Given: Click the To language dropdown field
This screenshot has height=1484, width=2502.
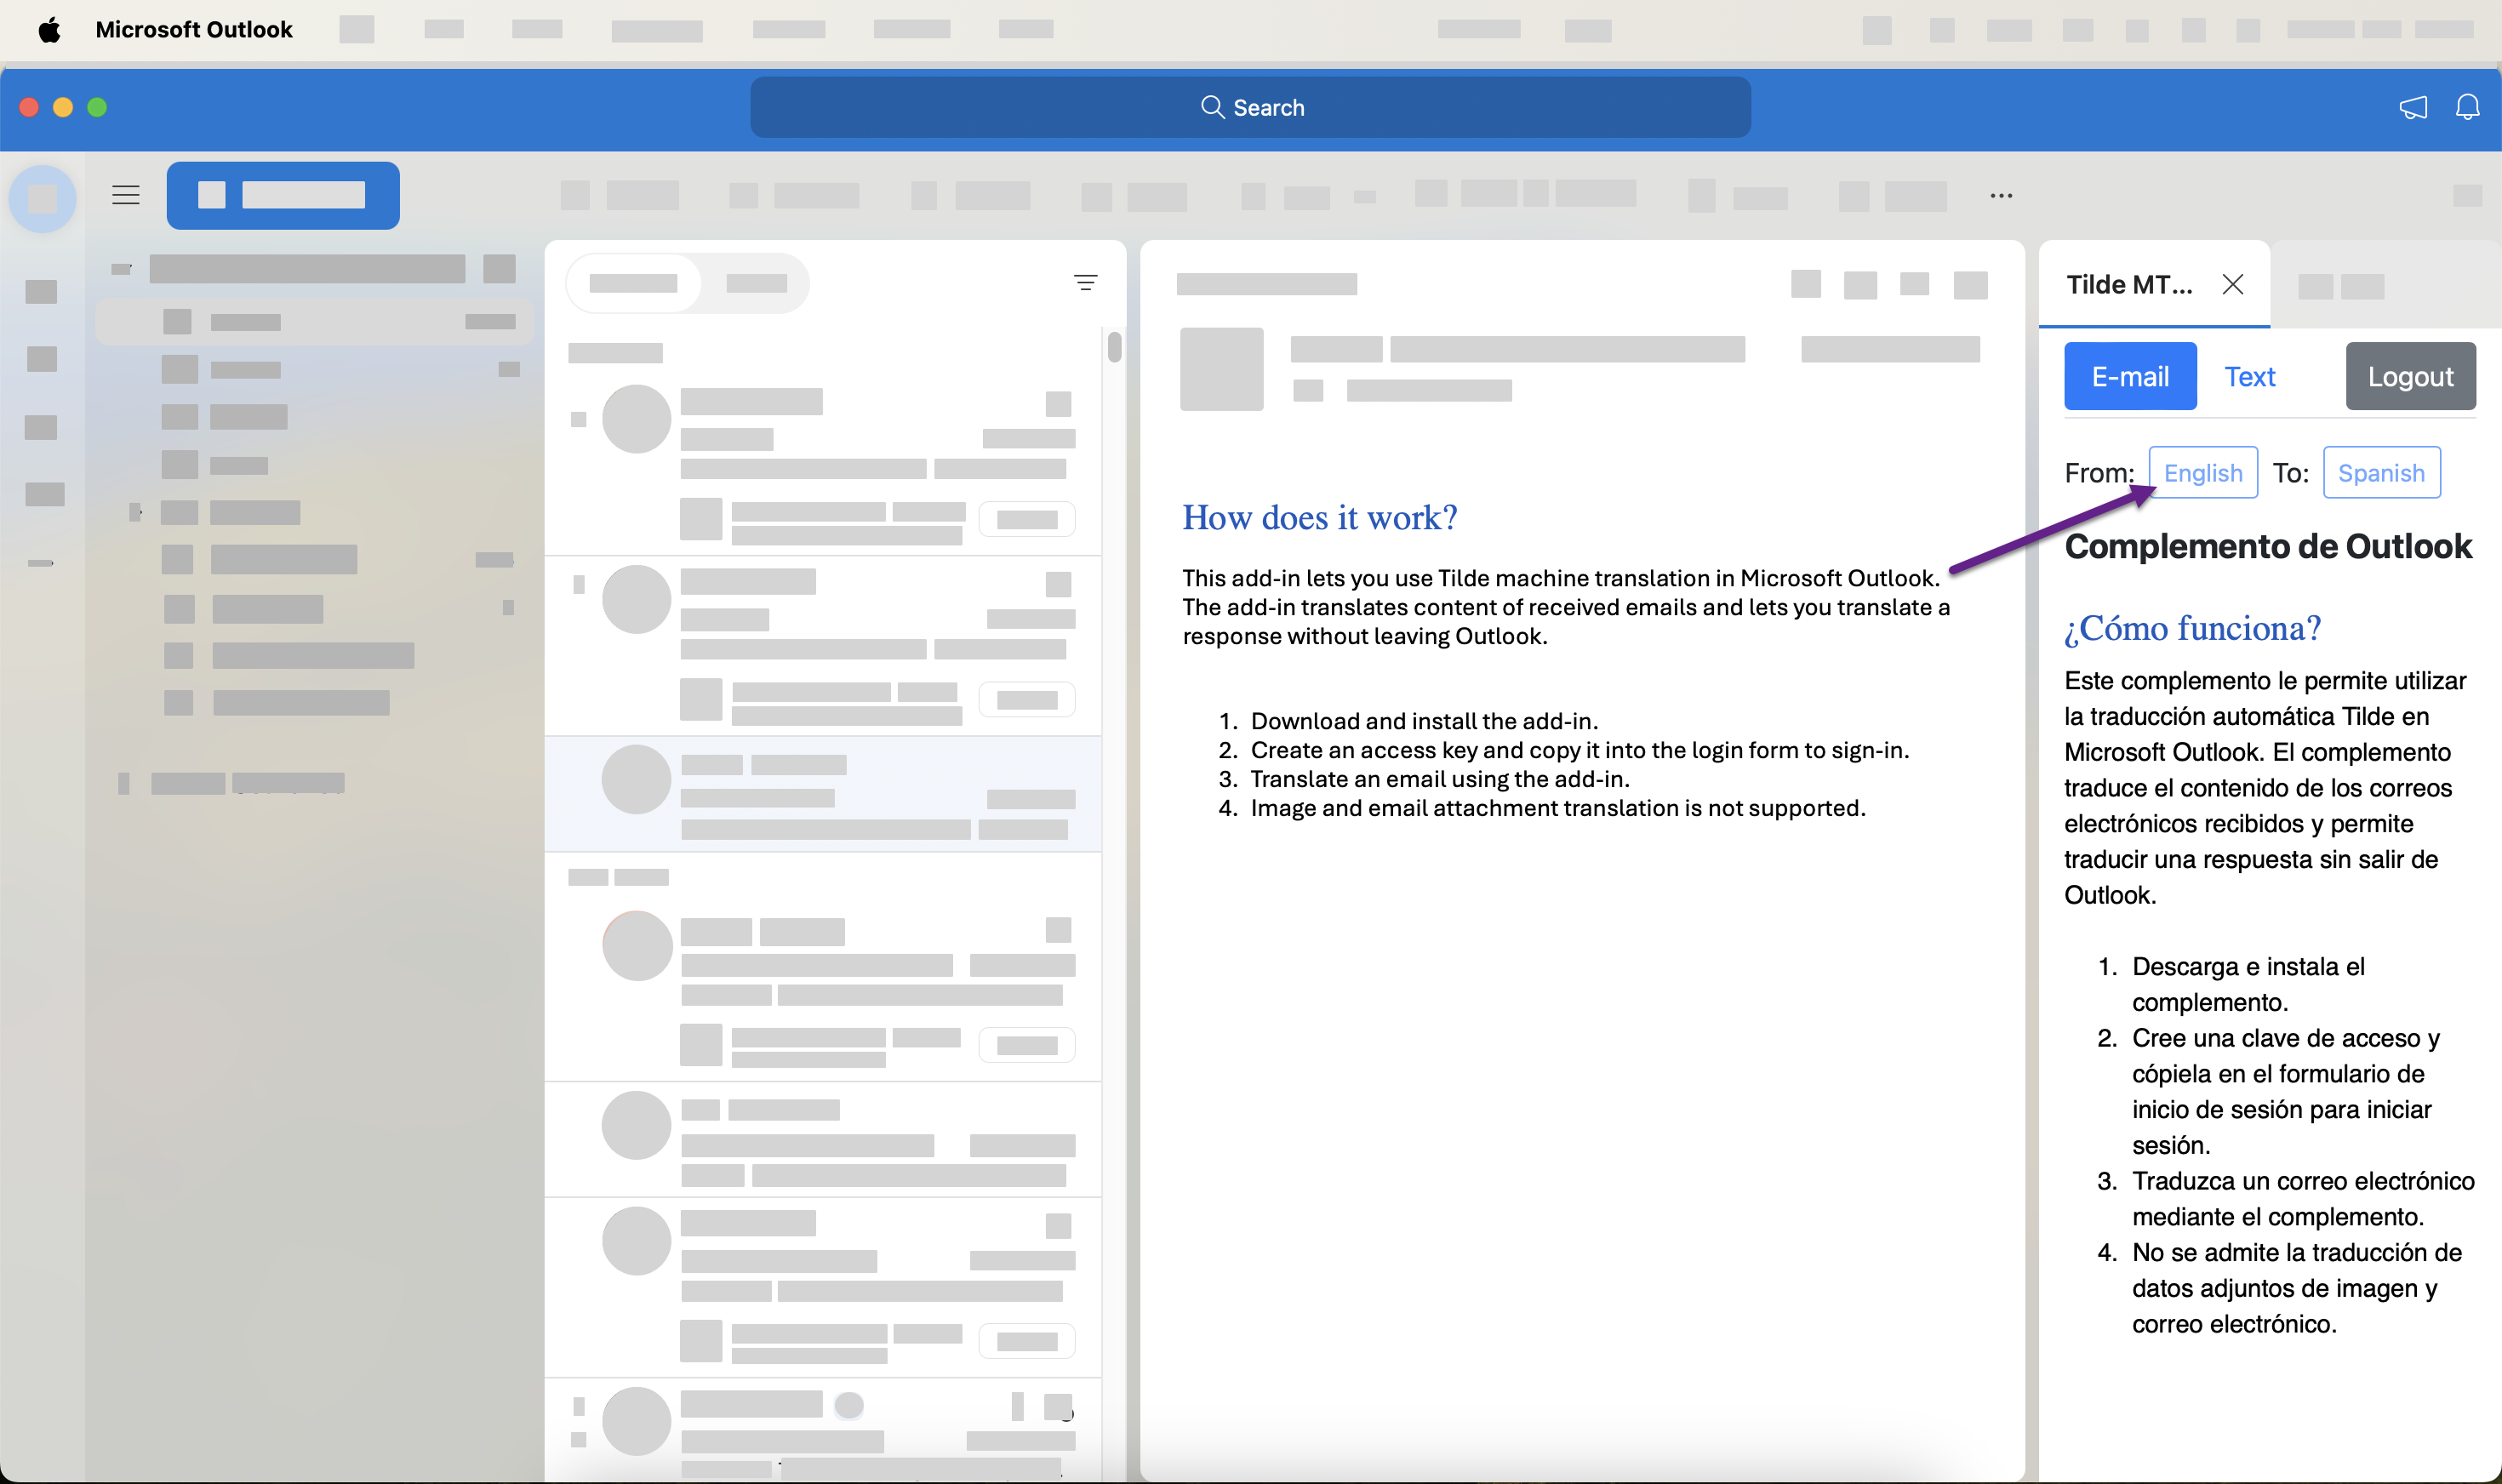Looking at the screenshot, I should 2382,471.
